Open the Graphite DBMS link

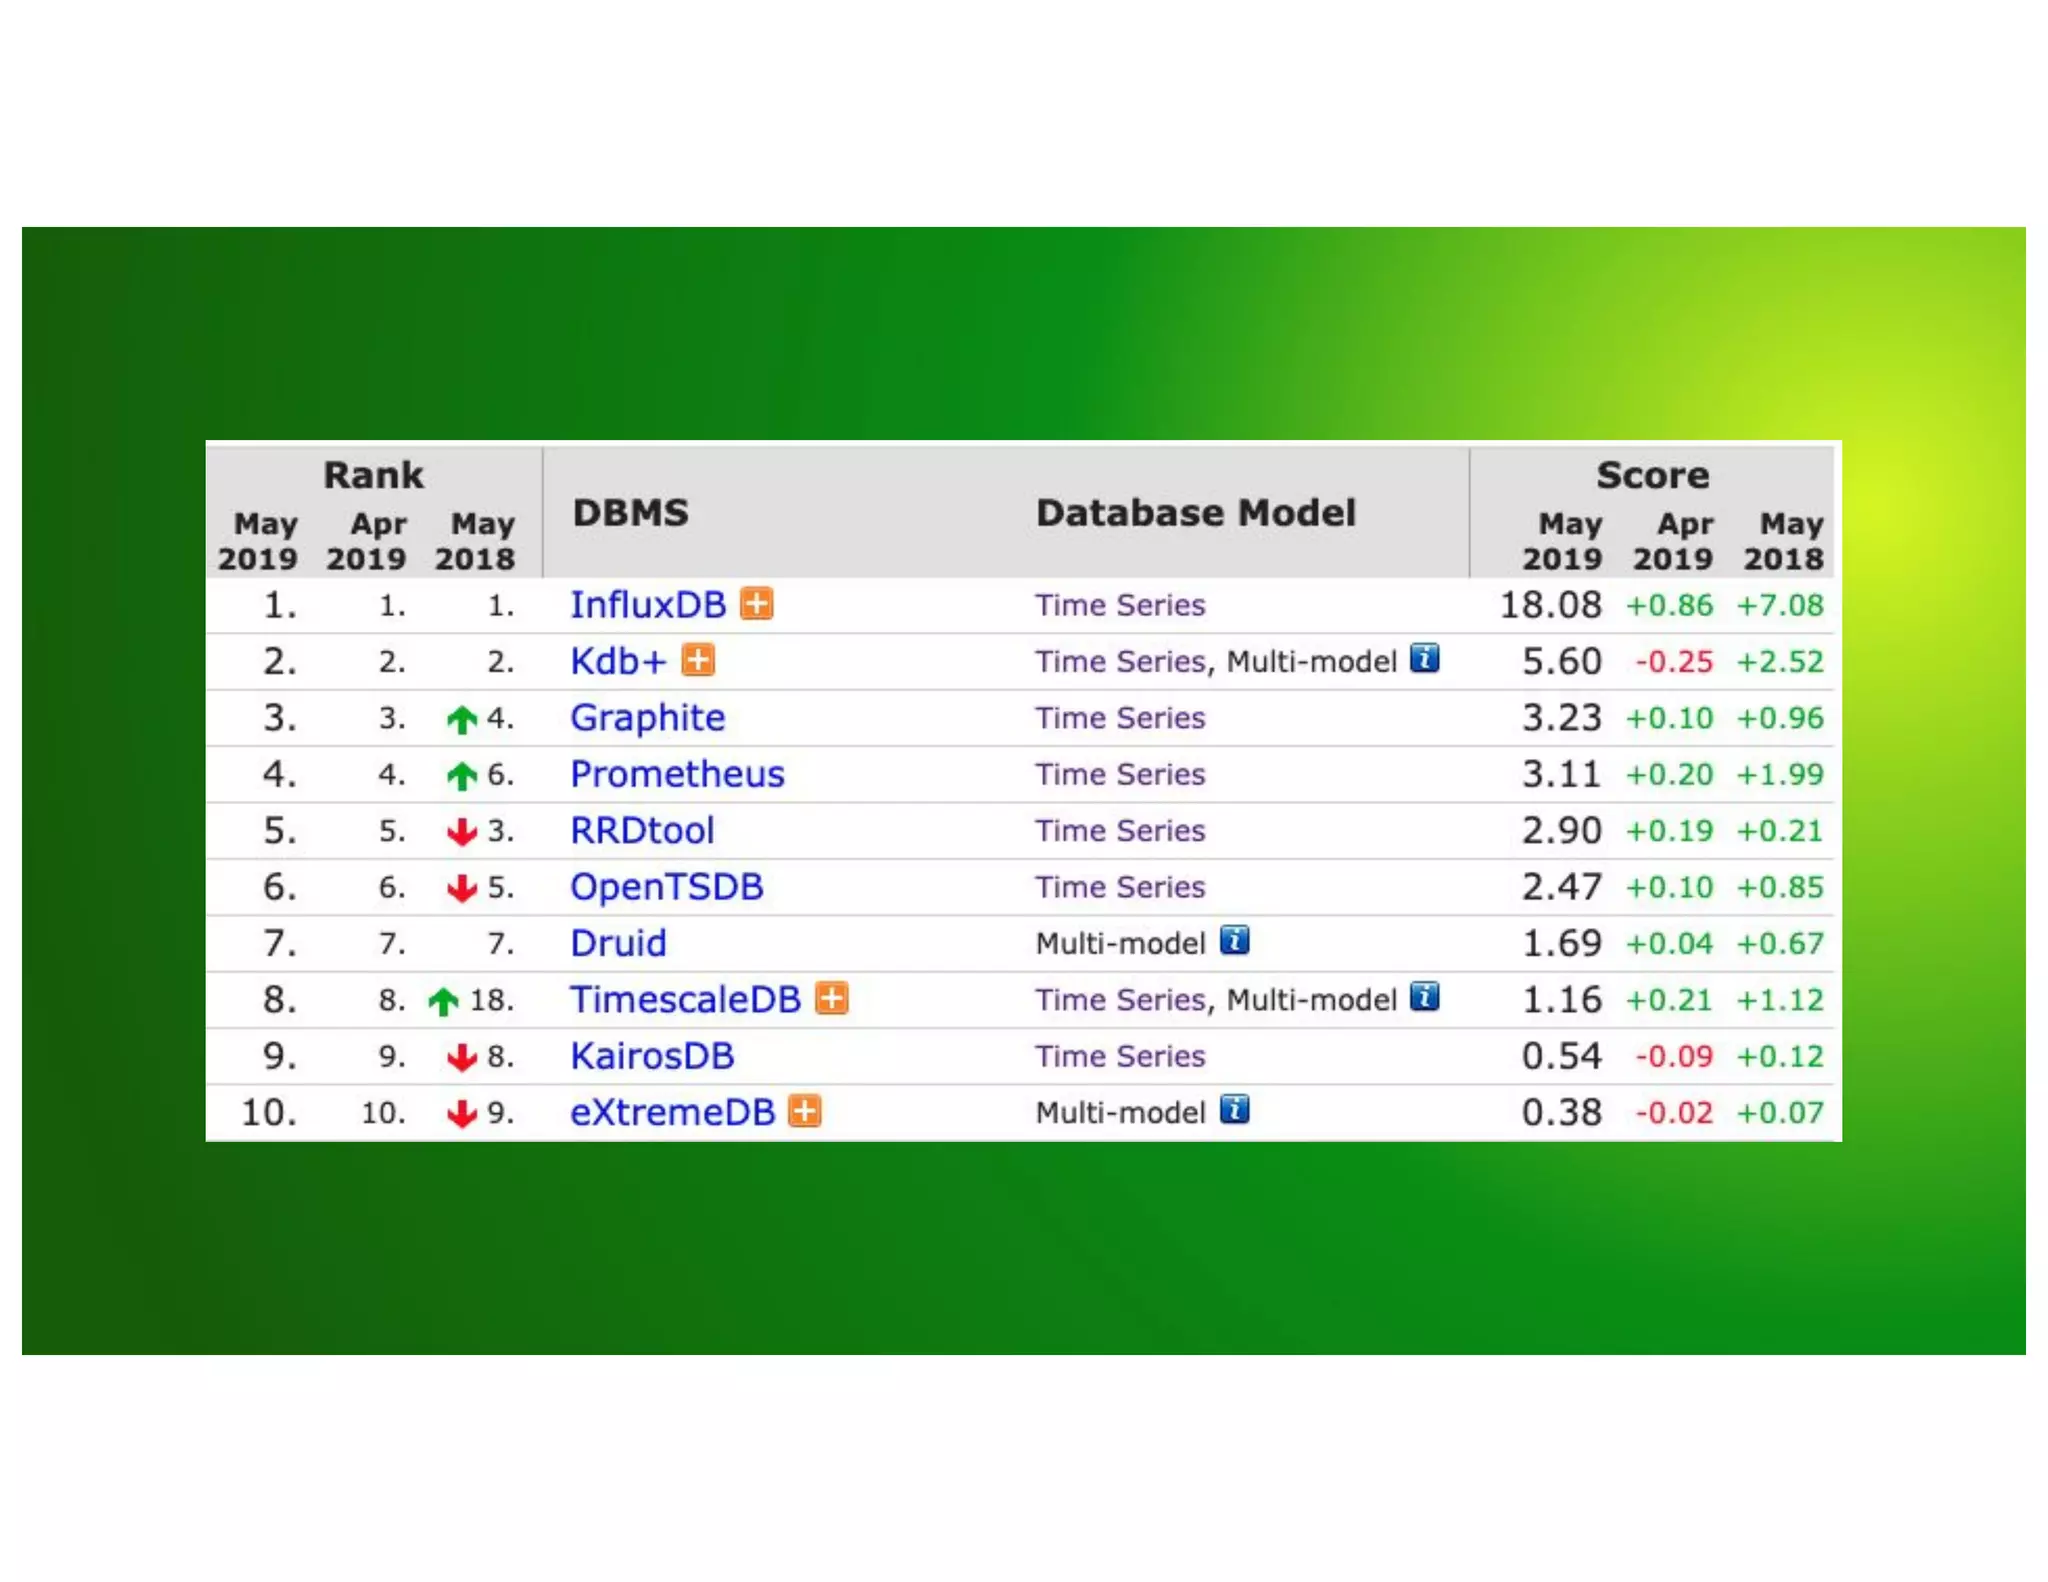tap(647, 718)
